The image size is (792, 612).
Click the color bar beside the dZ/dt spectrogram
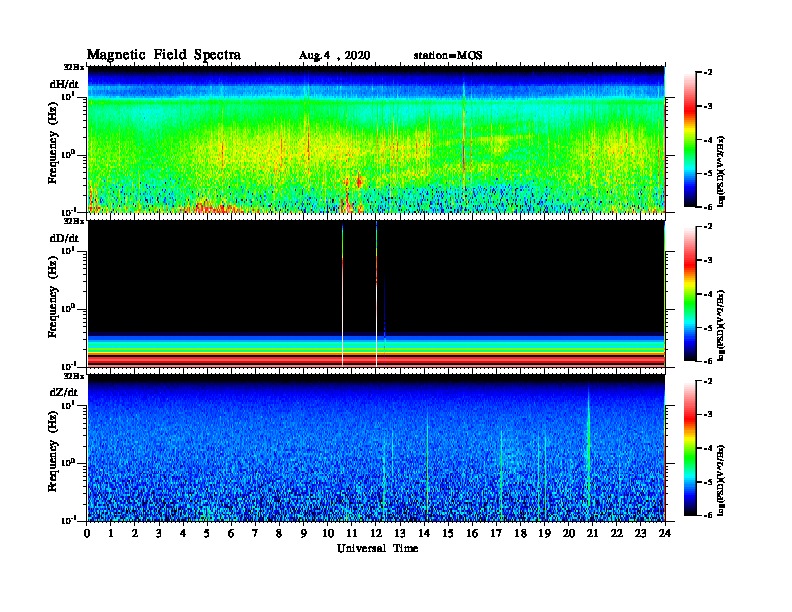tap(690, 448)
